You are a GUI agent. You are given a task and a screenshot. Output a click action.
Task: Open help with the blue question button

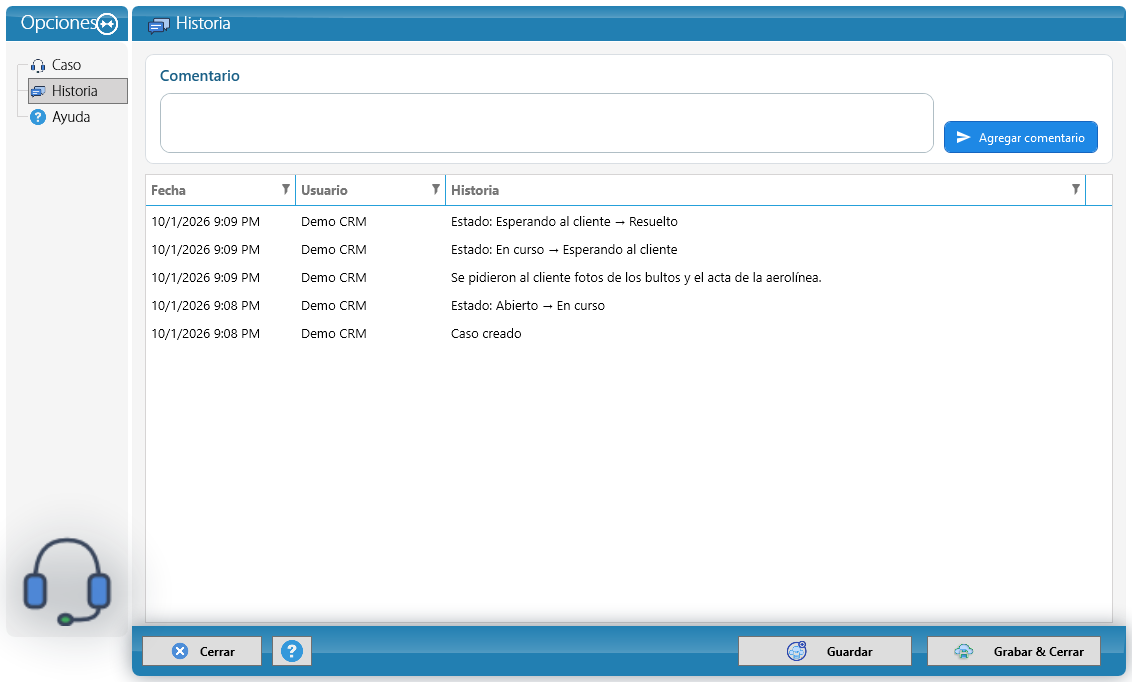click(x=292, y=651)
